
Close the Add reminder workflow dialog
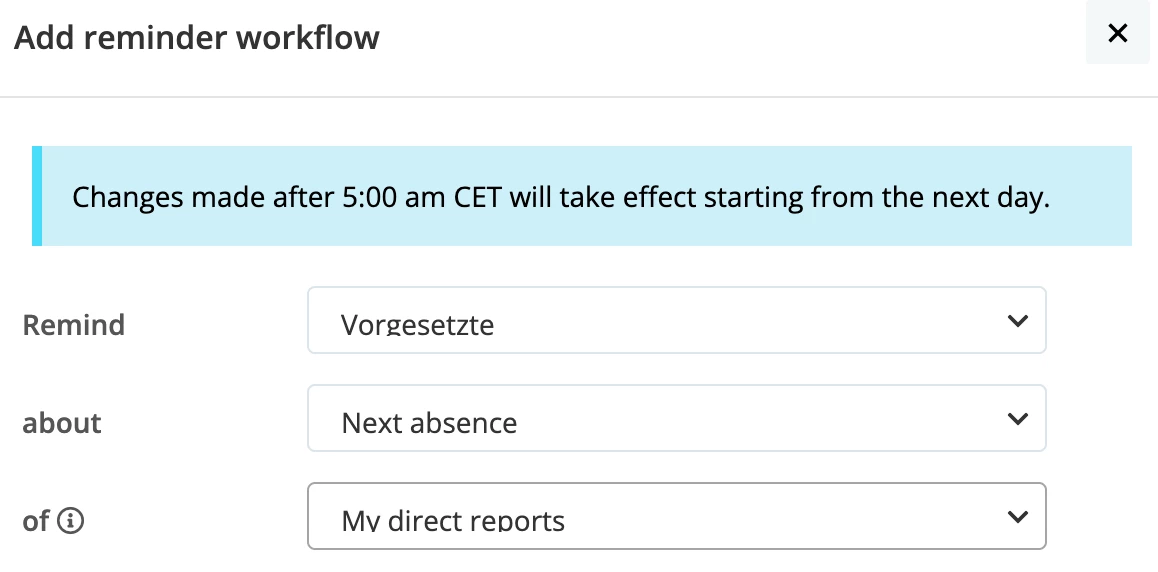click(x=1117, y=32)
